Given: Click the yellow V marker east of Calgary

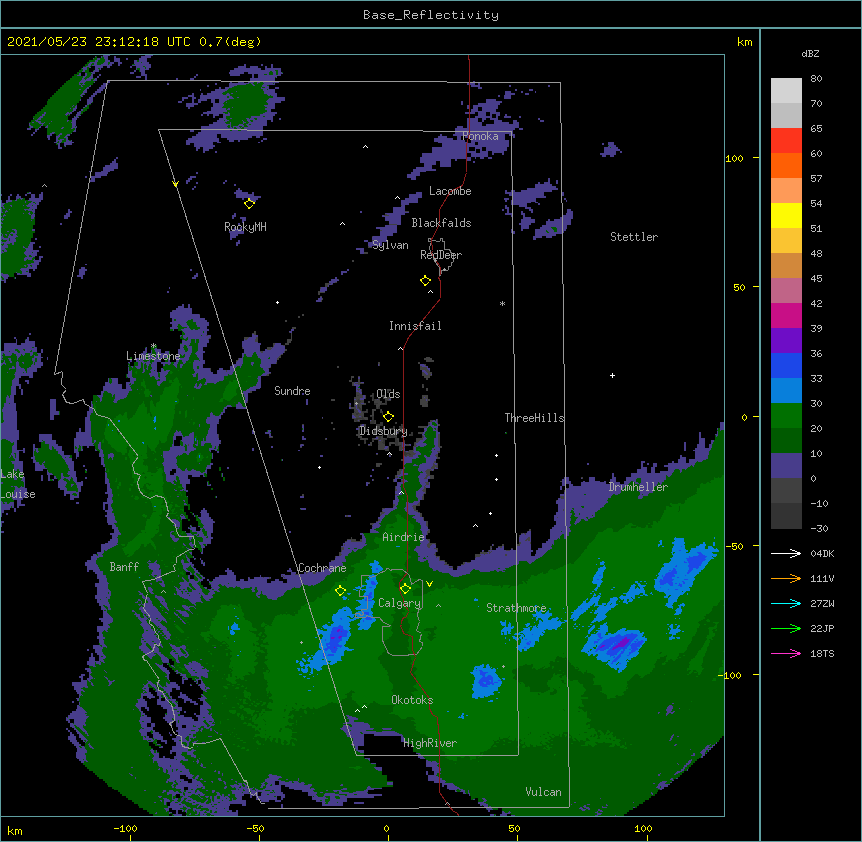Looking at the screenshot, I should pos(429,584).
